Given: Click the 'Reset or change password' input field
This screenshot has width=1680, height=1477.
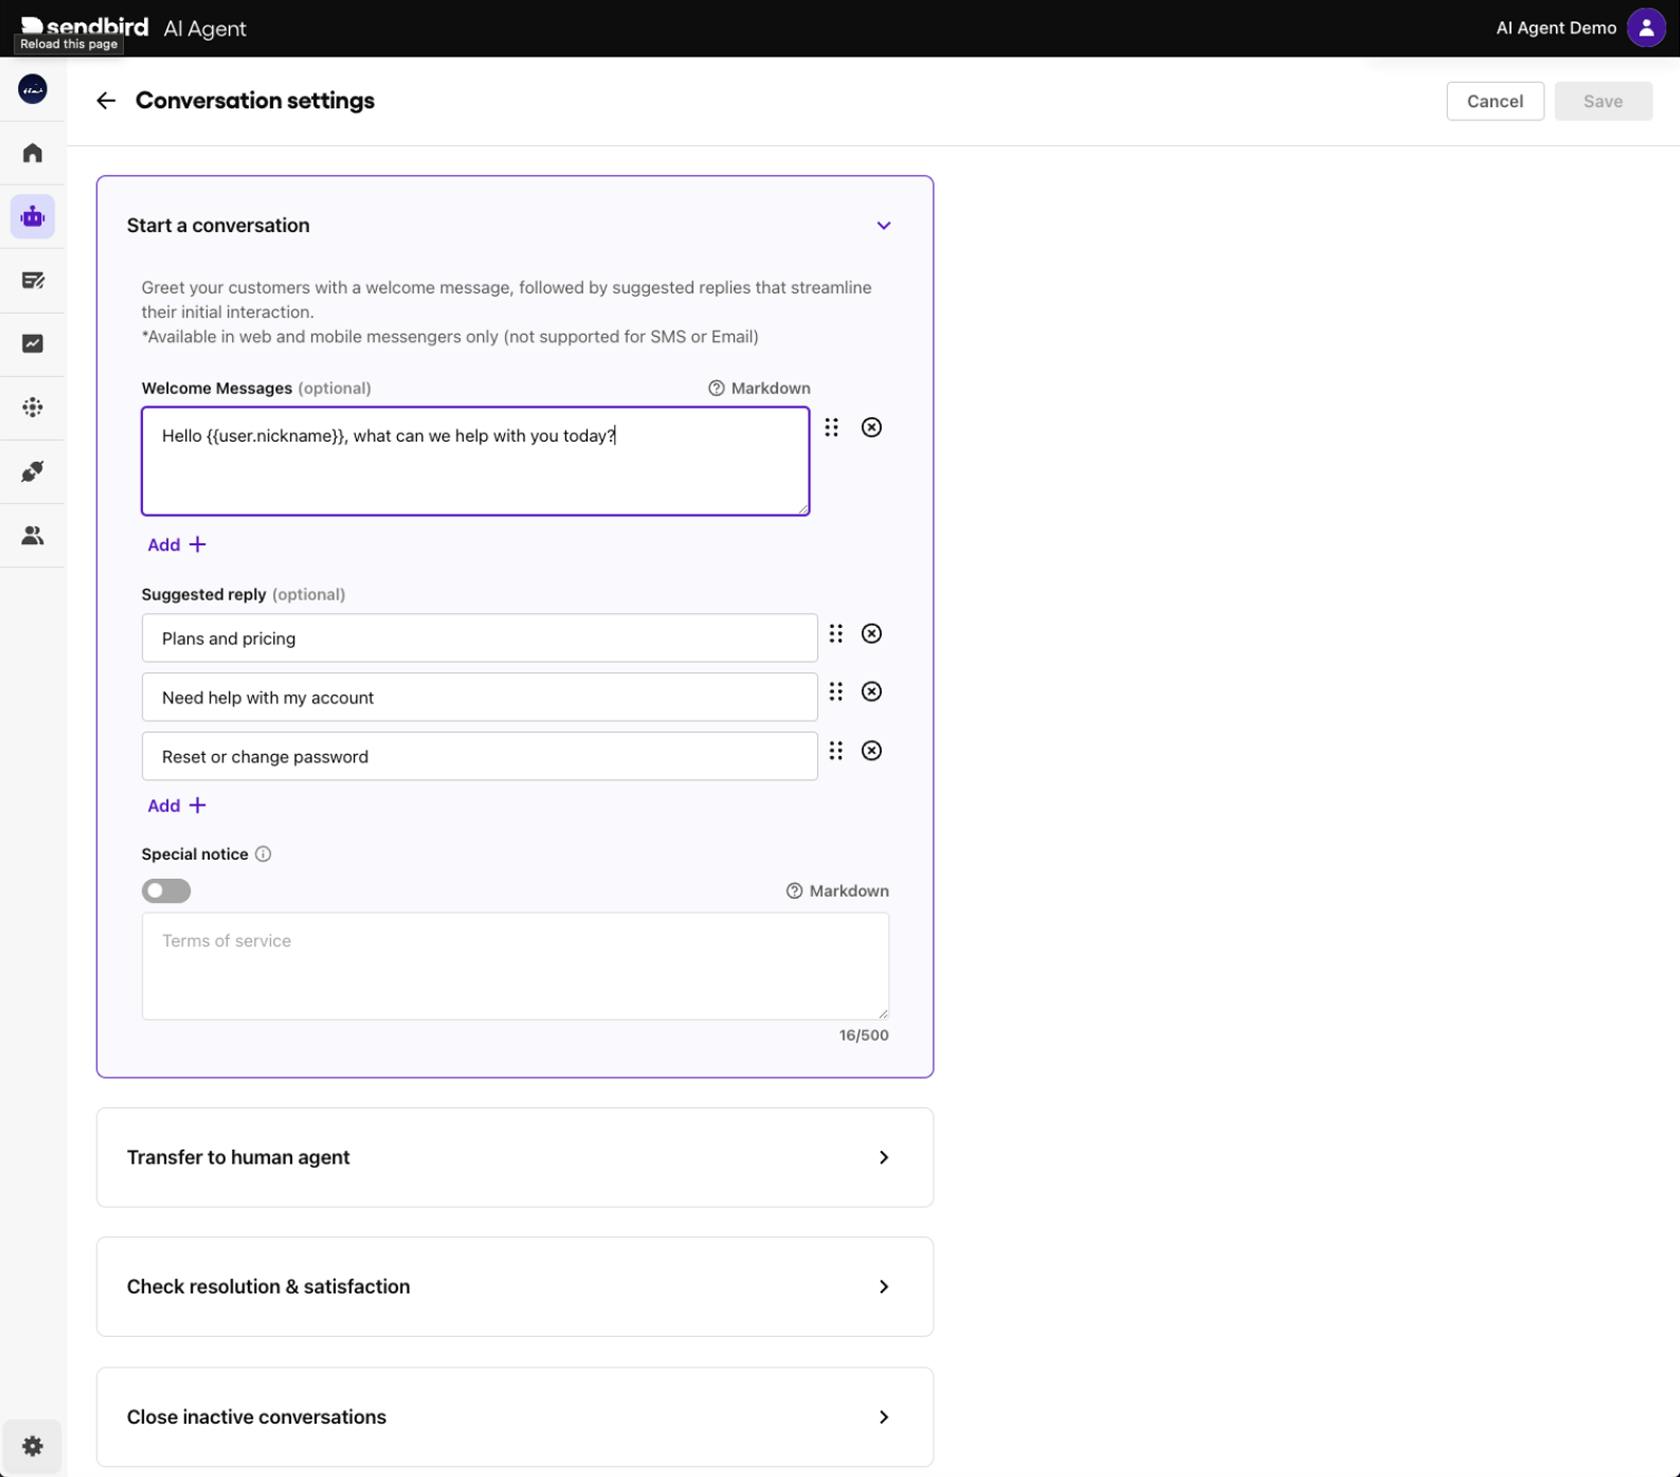Looking at the screenshot, I should tap(479, 757).
